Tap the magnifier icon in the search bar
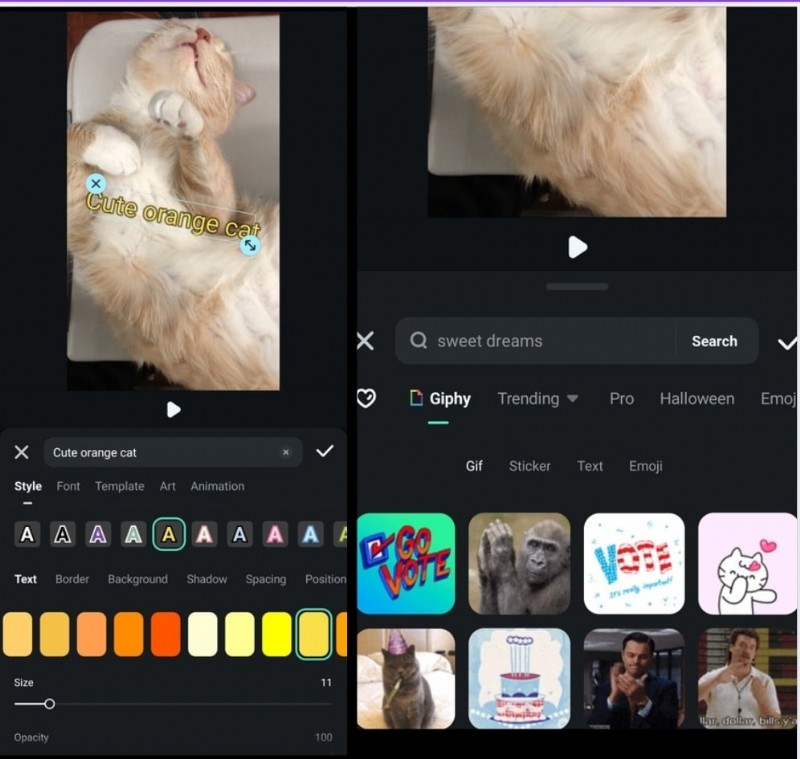800x759 pixels. [418, 341]
